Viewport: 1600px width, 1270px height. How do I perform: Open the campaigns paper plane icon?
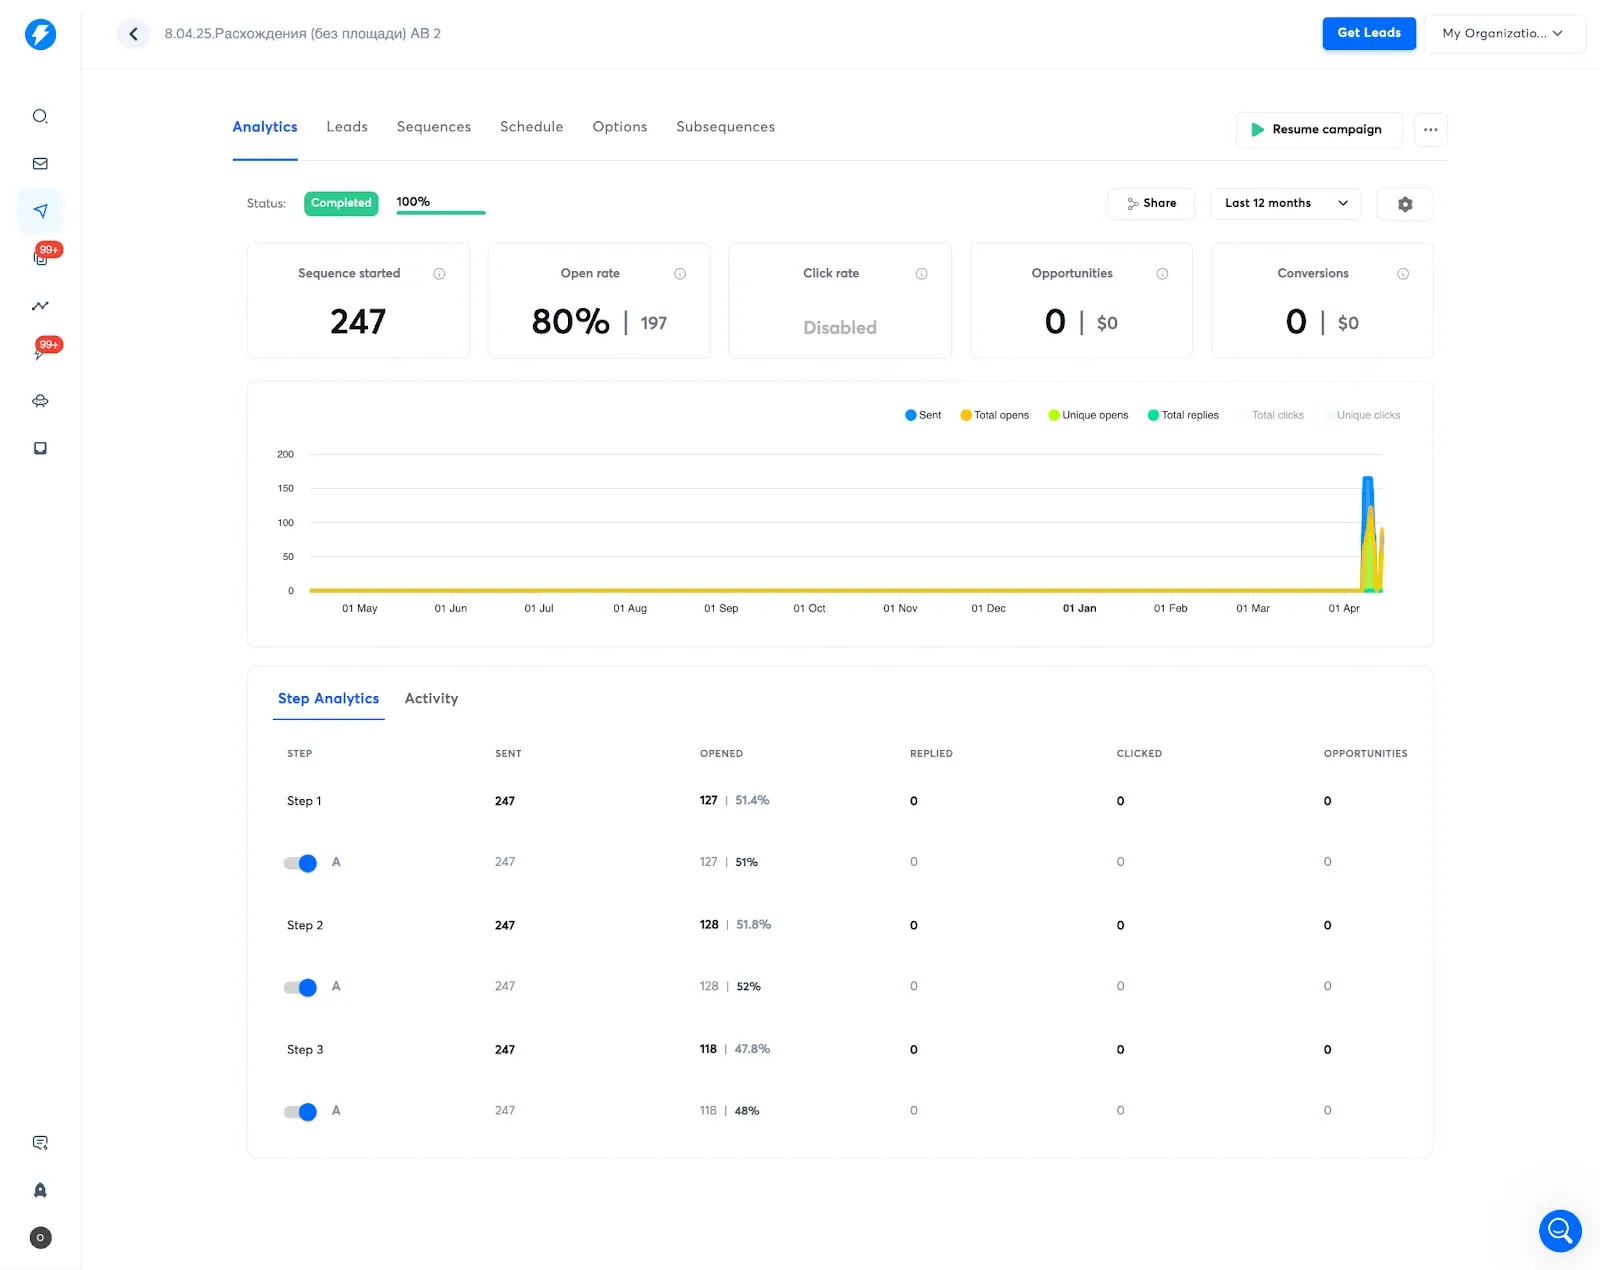pos(40,211)
